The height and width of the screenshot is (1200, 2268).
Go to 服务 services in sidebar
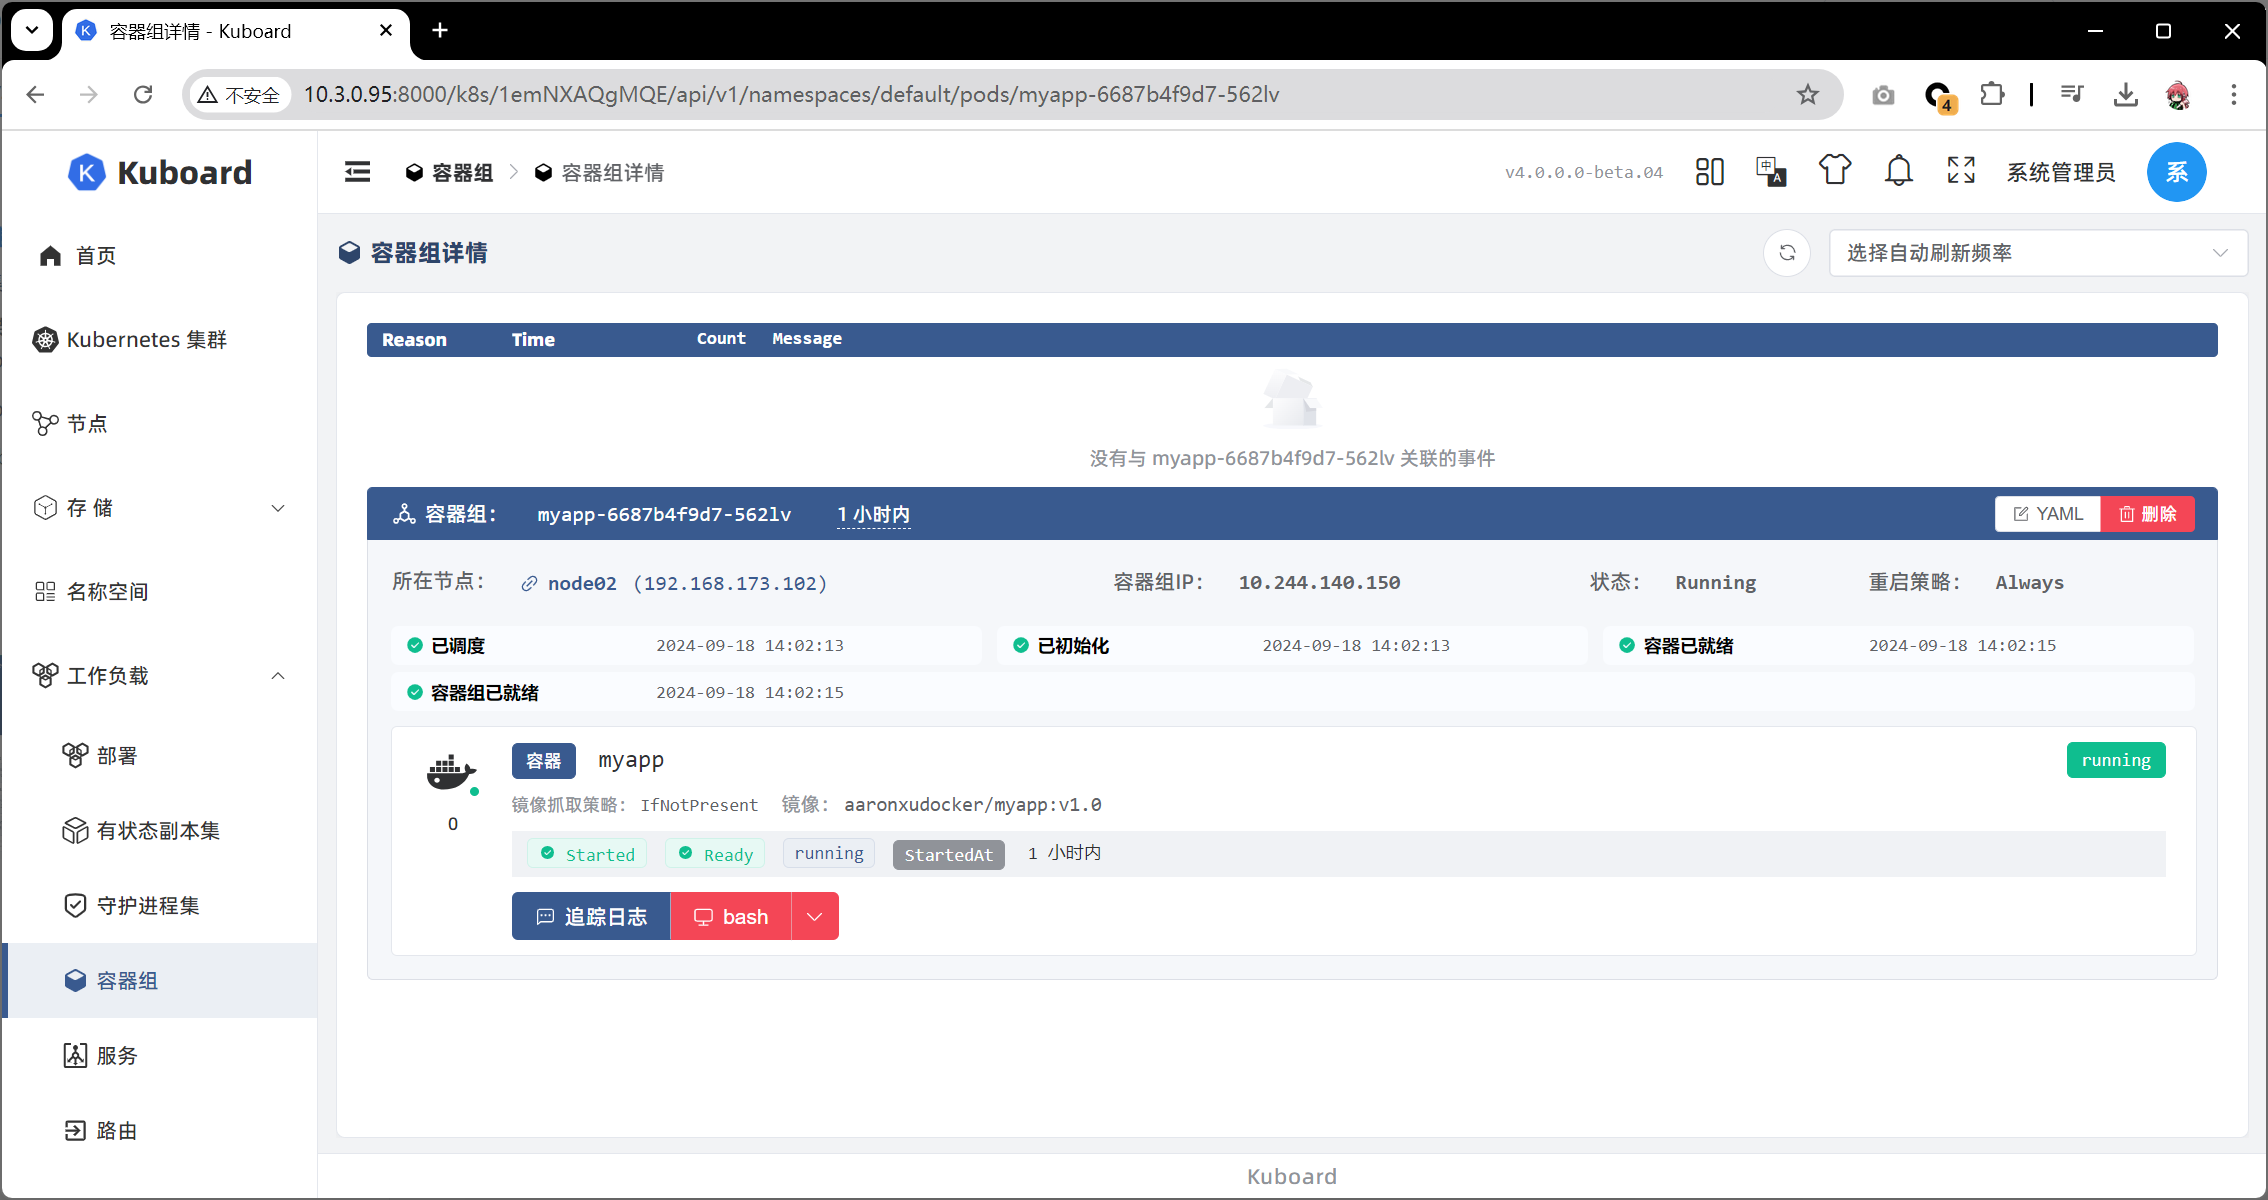(117, 1056)
